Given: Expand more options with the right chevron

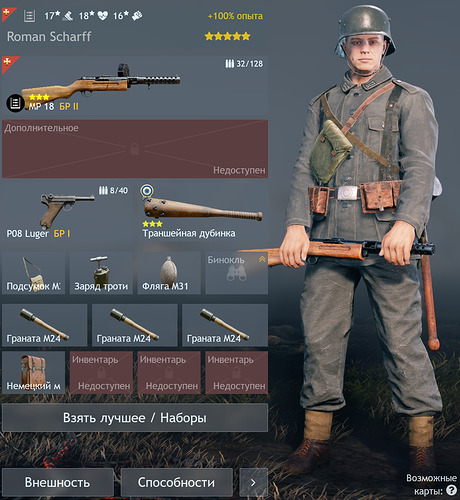Looking at the screenshot, I should coord(253,482).
